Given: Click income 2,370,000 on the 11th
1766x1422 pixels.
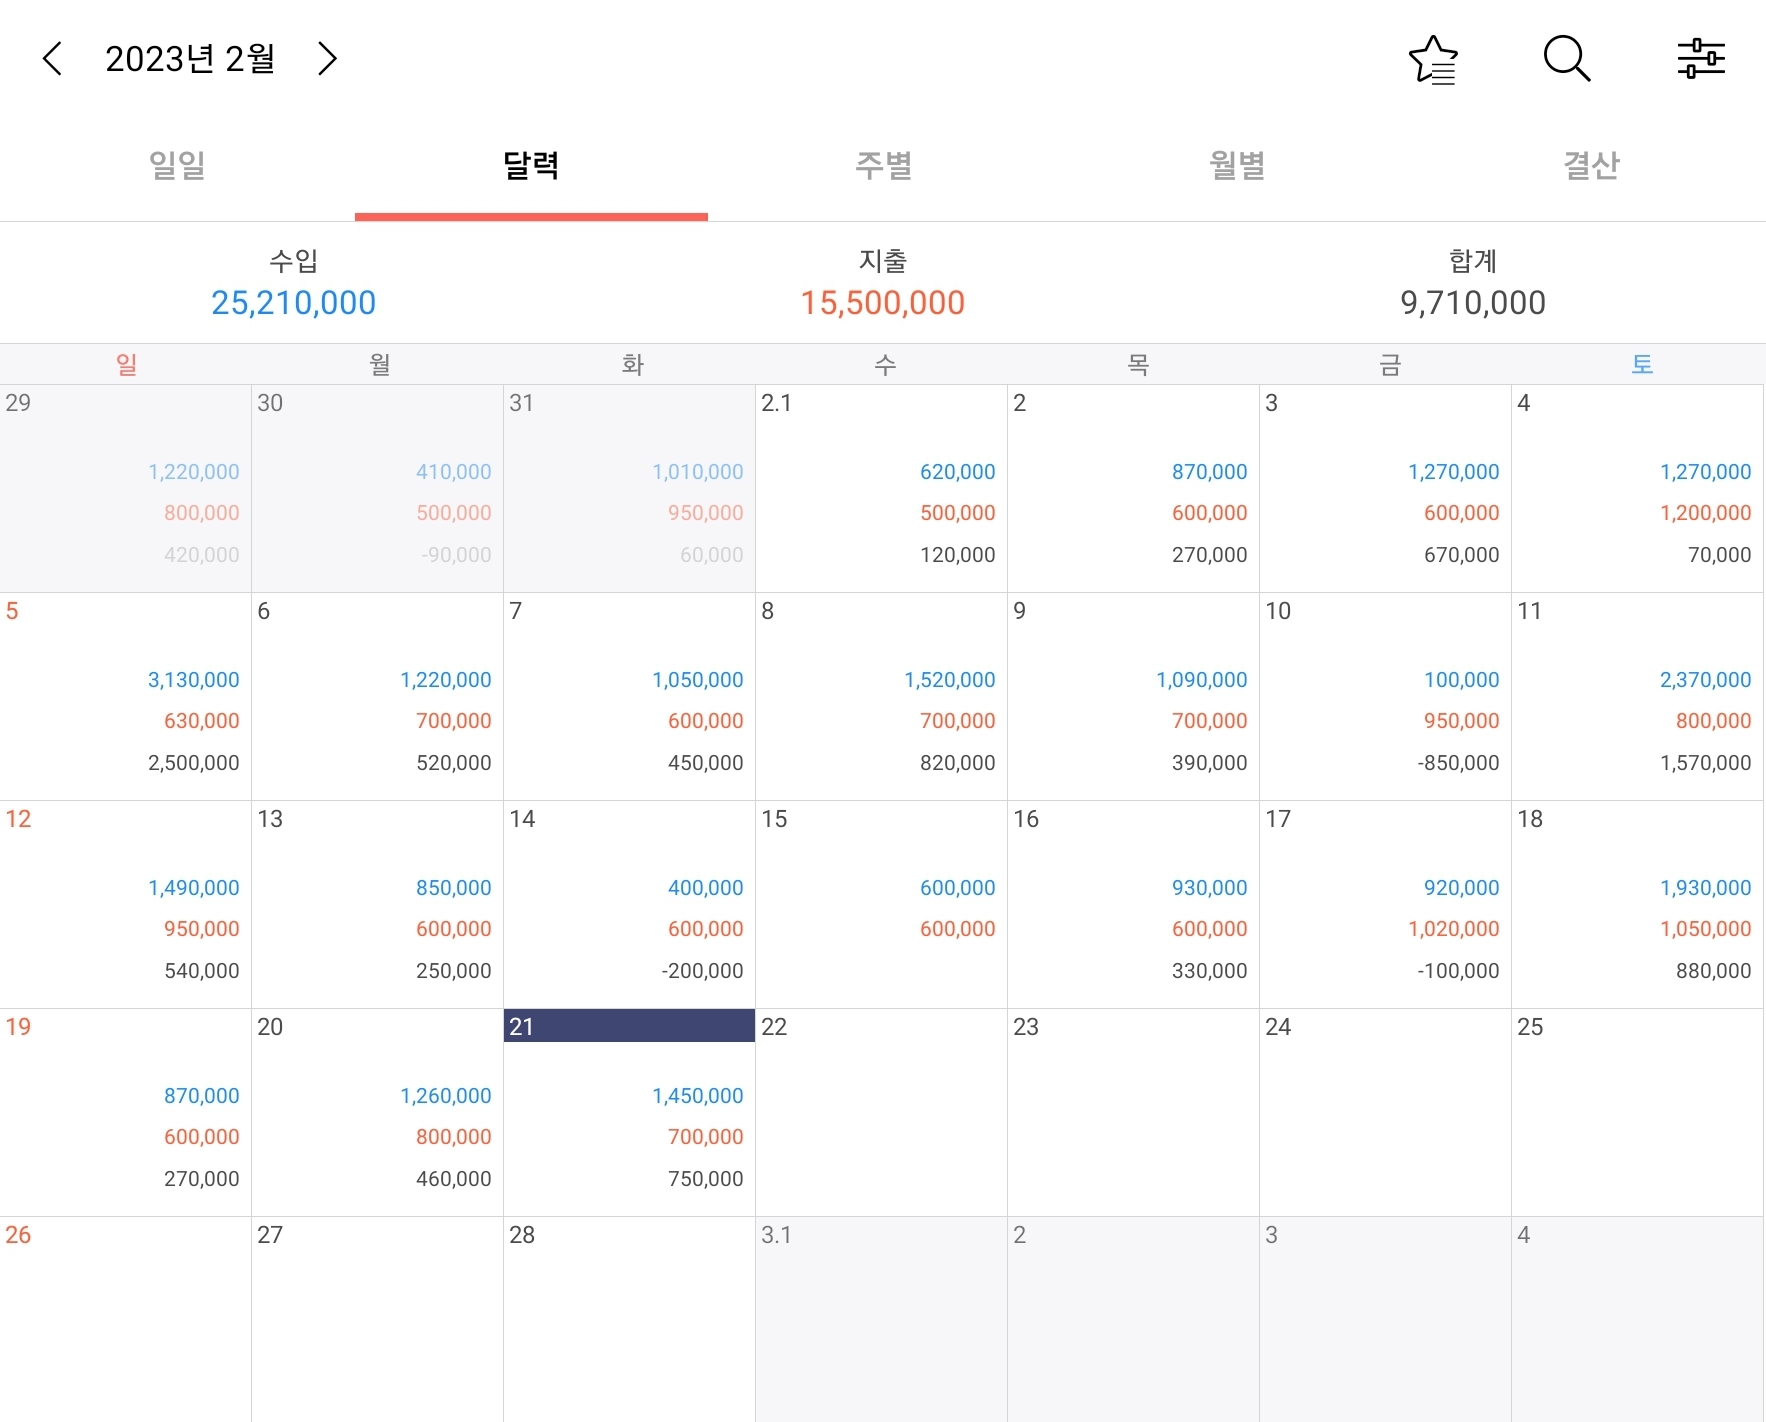Looking at the screenshot, I should [1706, 680].
